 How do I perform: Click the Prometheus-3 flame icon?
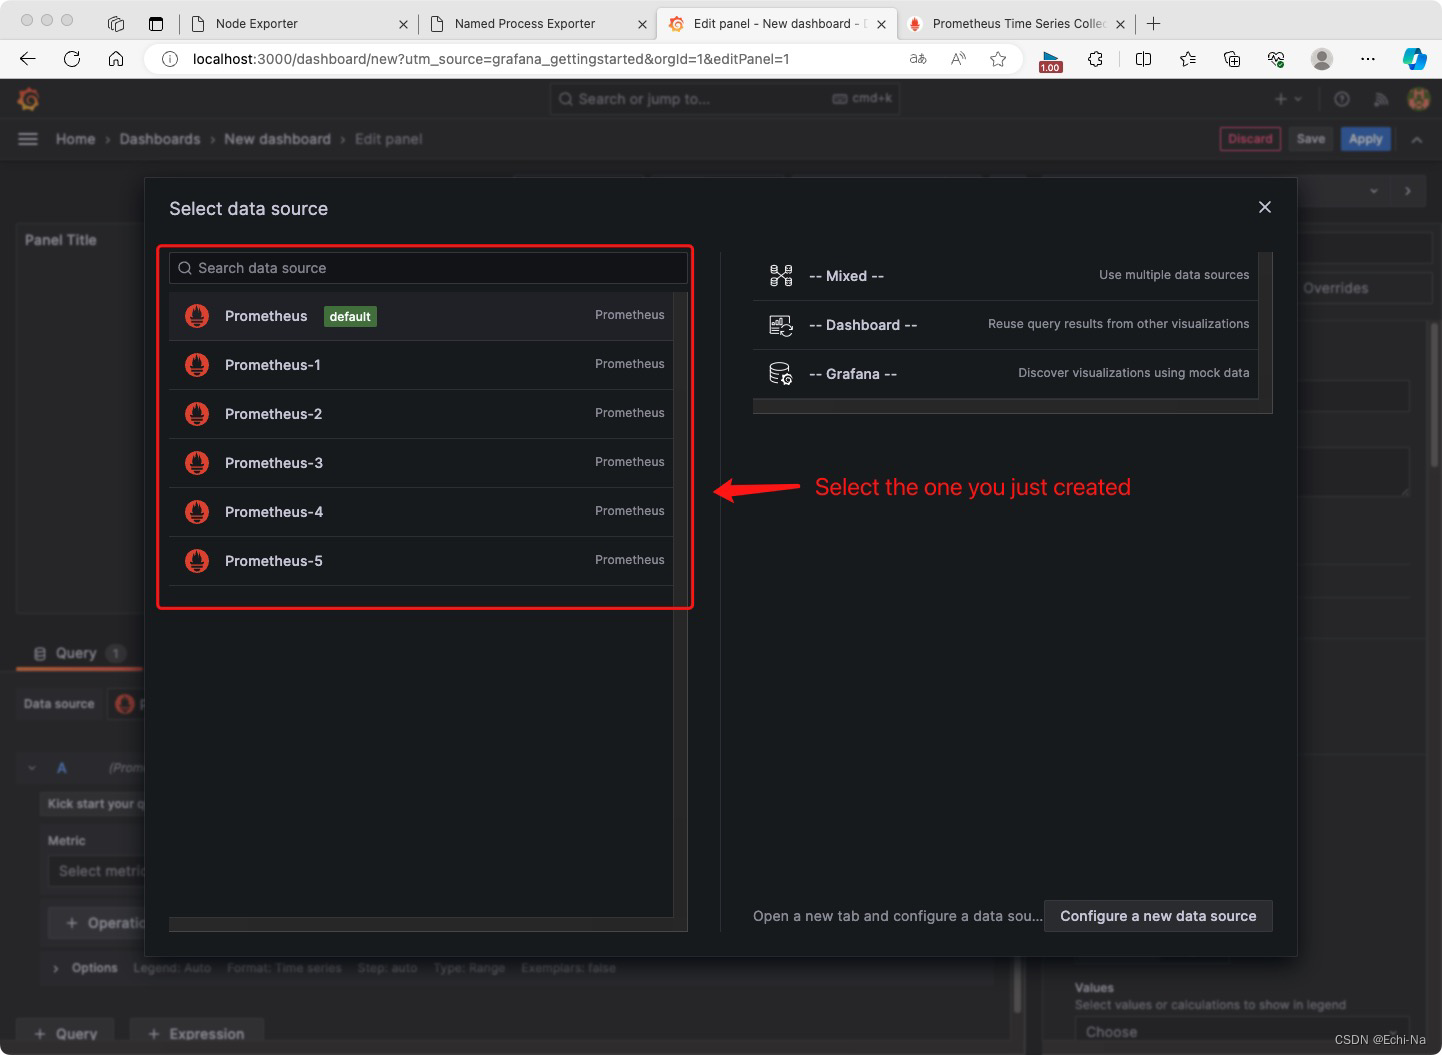tap(197, 463)
